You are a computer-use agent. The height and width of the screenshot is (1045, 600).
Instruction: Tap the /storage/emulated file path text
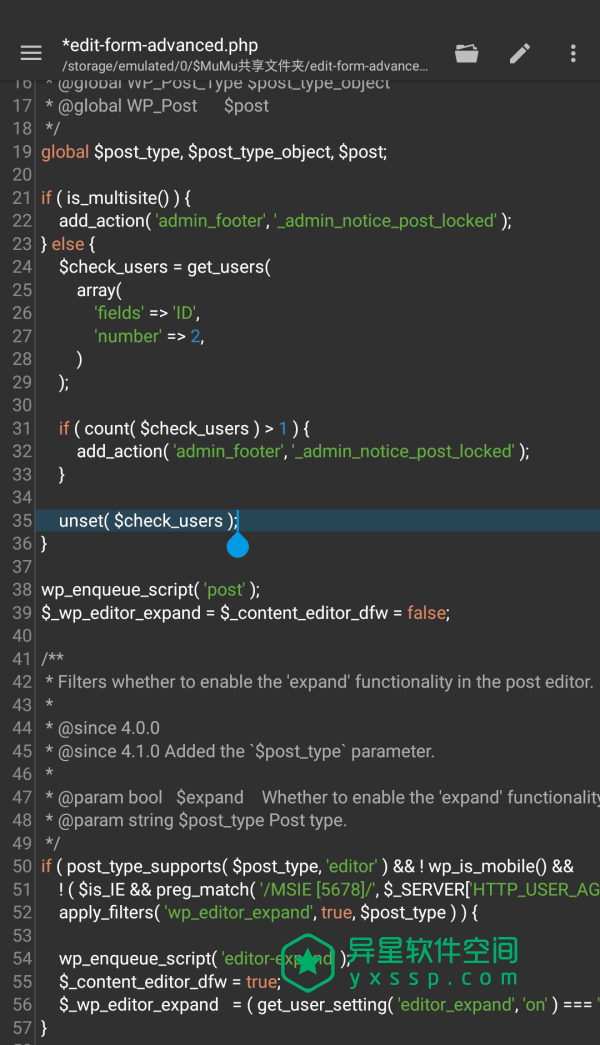245,66
